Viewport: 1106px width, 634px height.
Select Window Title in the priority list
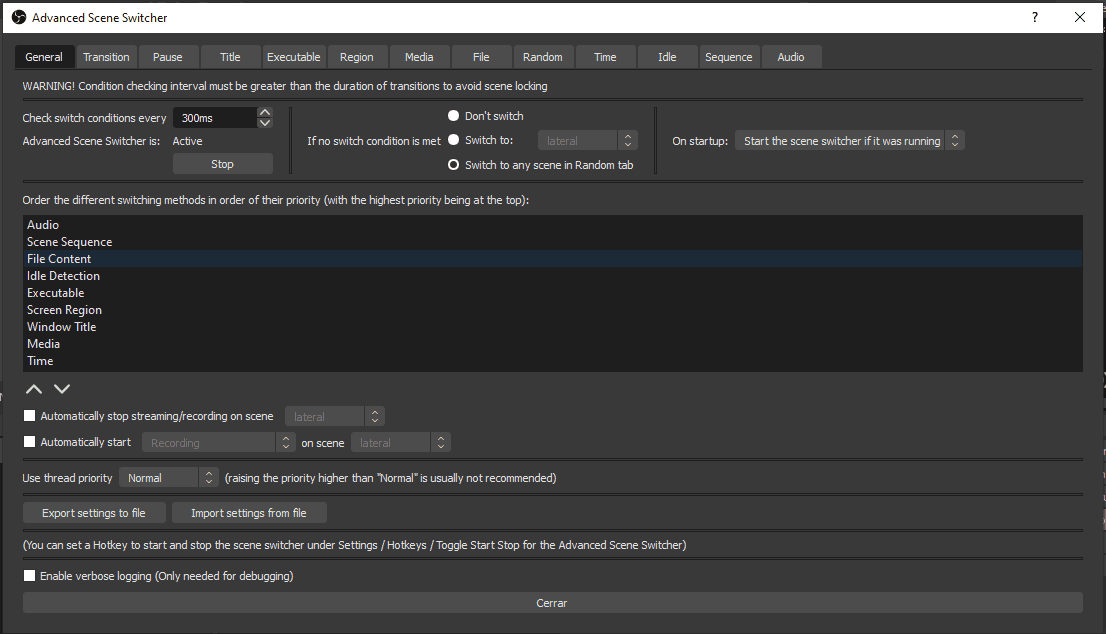pyautogui.click(x=552, y=327)
